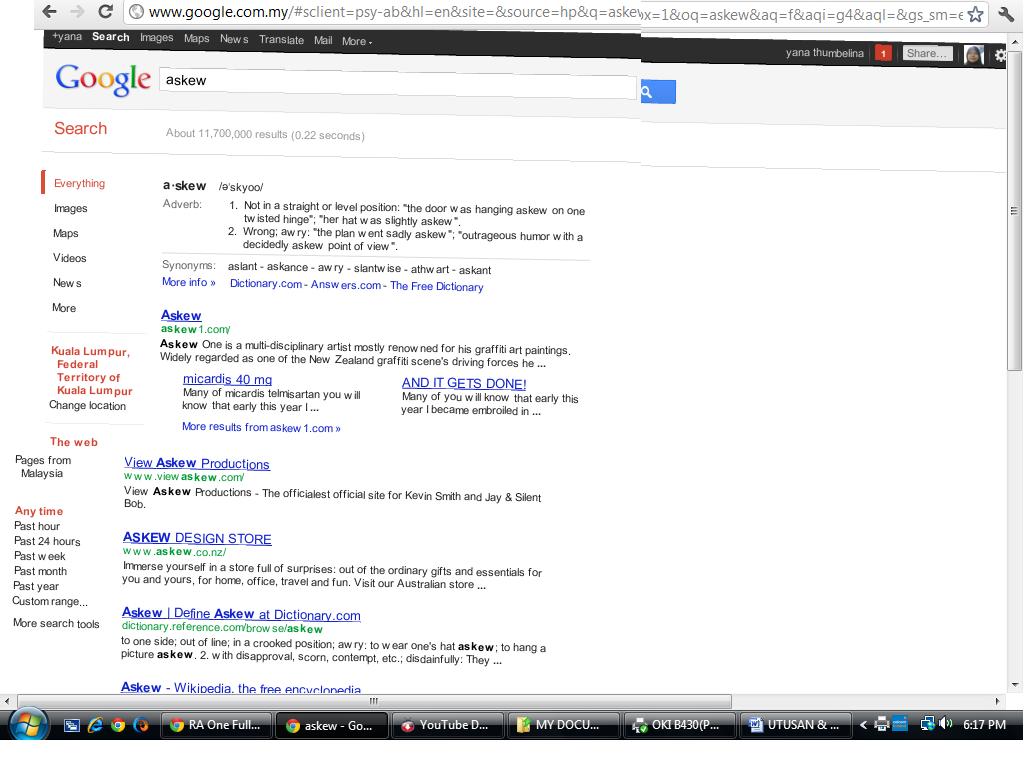Screen dimensions: 1024x768
Task: Open the Google options gear icon
Action: [x=1000, y=56]
